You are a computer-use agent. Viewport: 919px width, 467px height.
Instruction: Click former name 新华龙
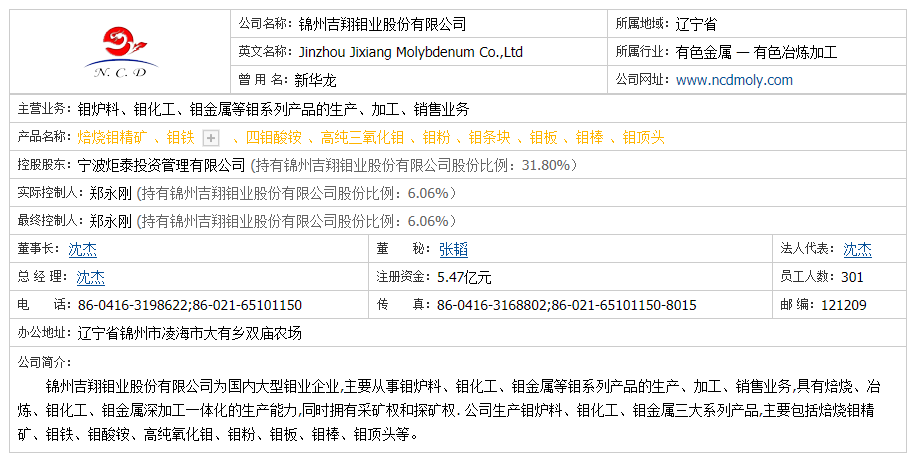click(315, 80)
